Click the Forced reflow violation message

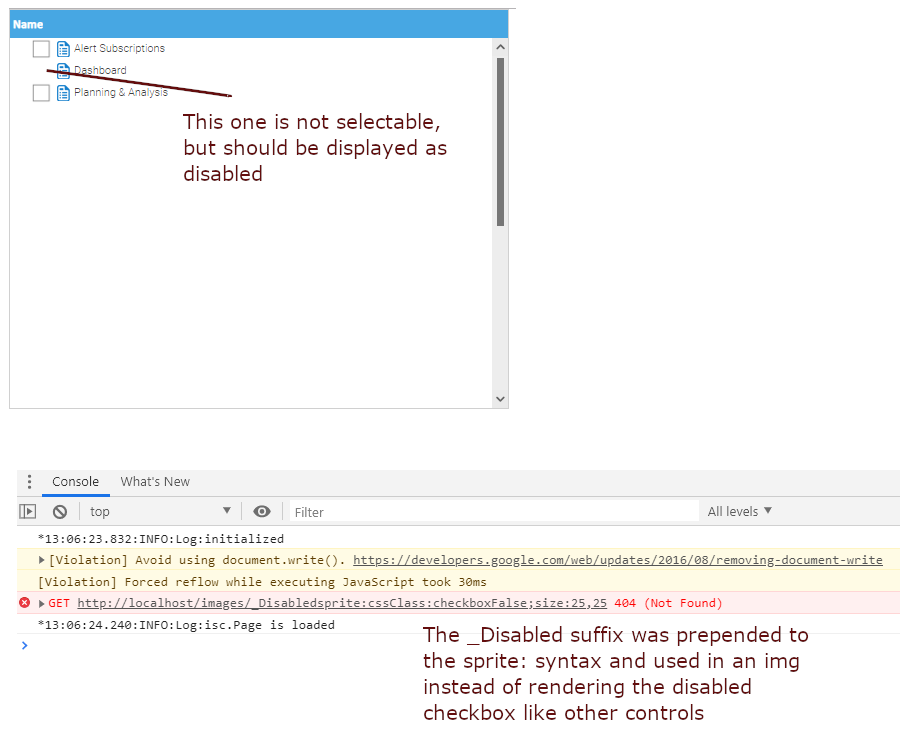(x=262, y=582)
